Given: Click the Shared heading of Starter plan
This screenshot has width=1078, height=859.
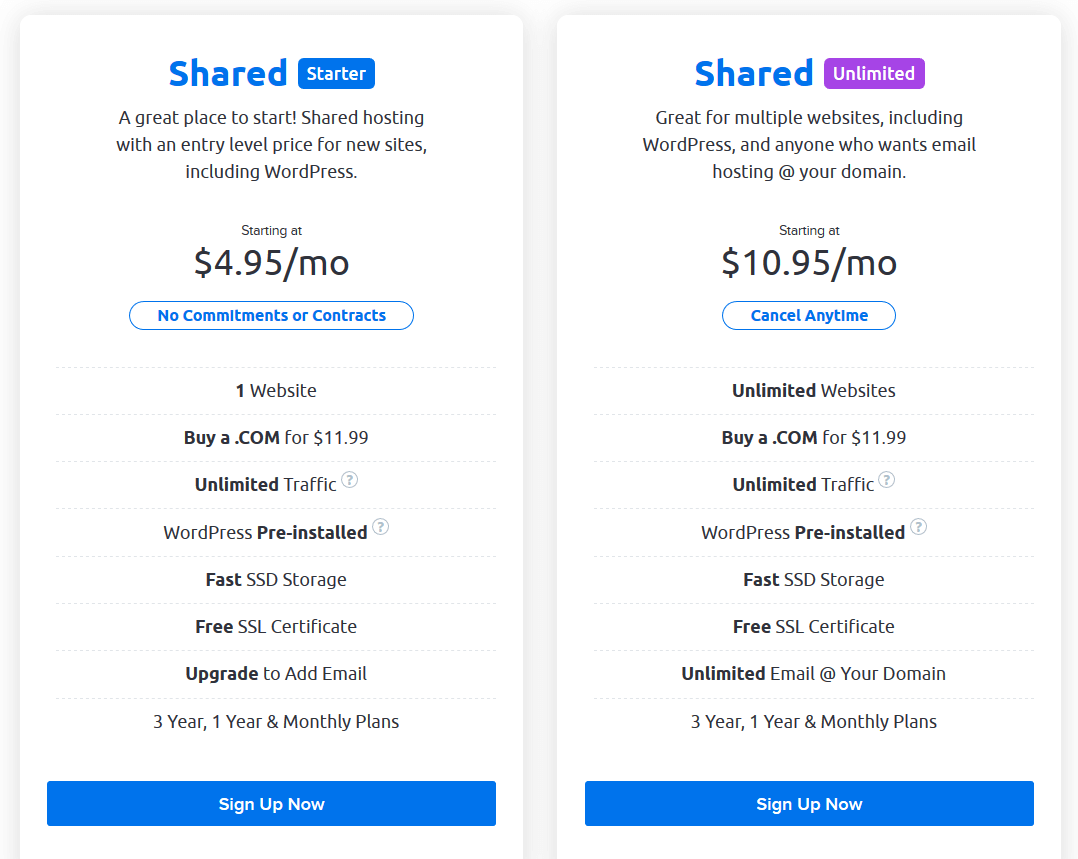Looking at the screenshot, I should [x=228, y=74].
